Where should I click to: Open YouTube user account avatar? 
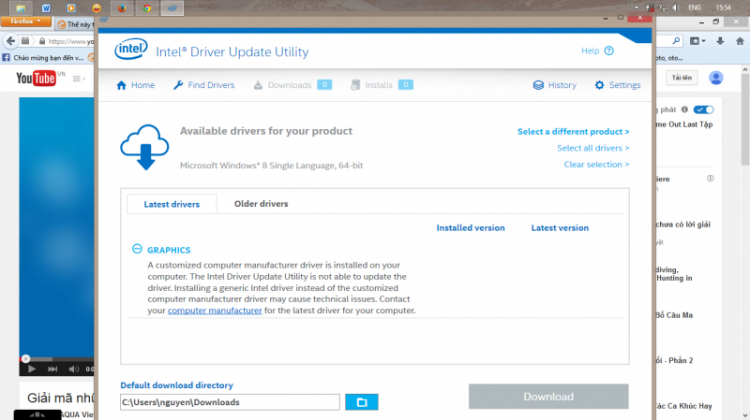point(716,77)
